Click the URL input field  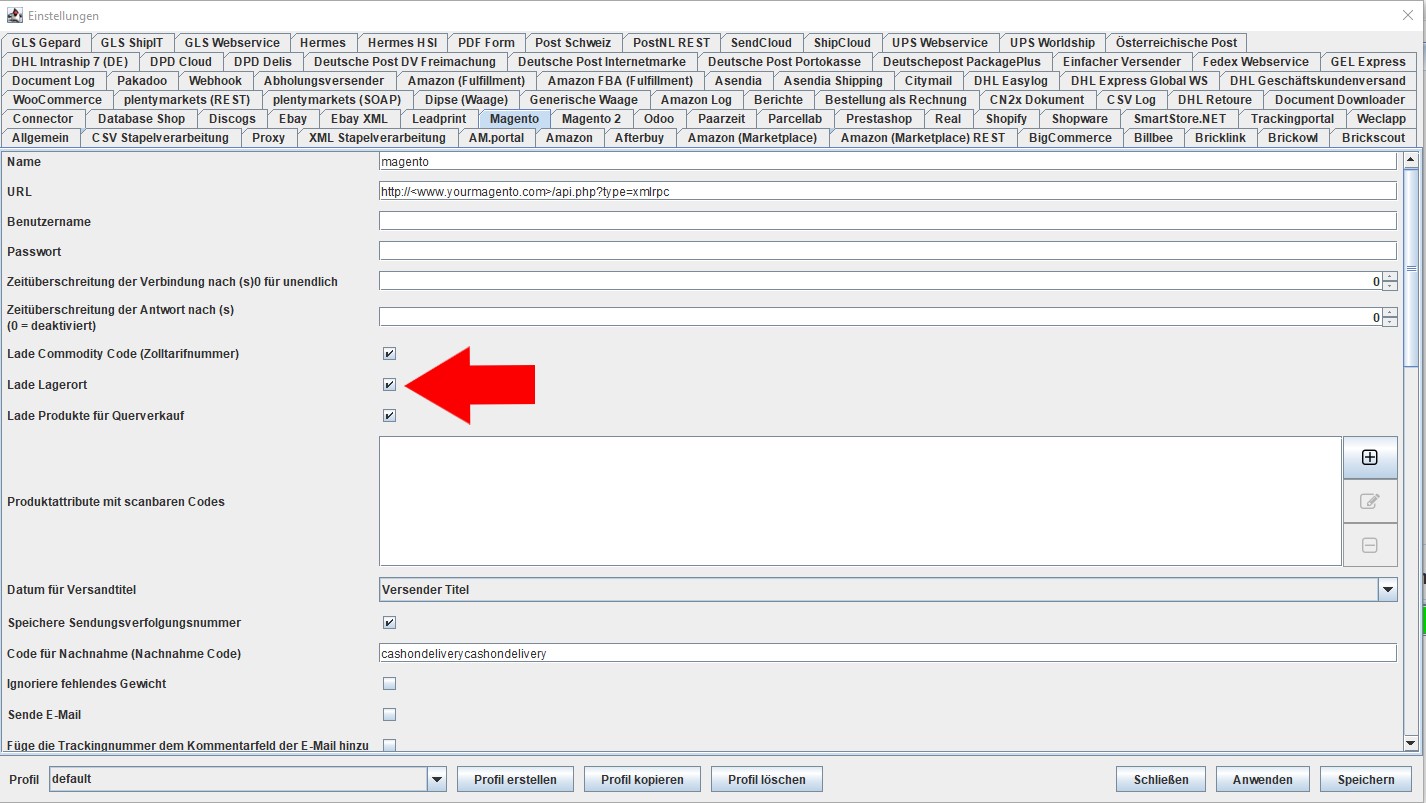coord(887,191)
